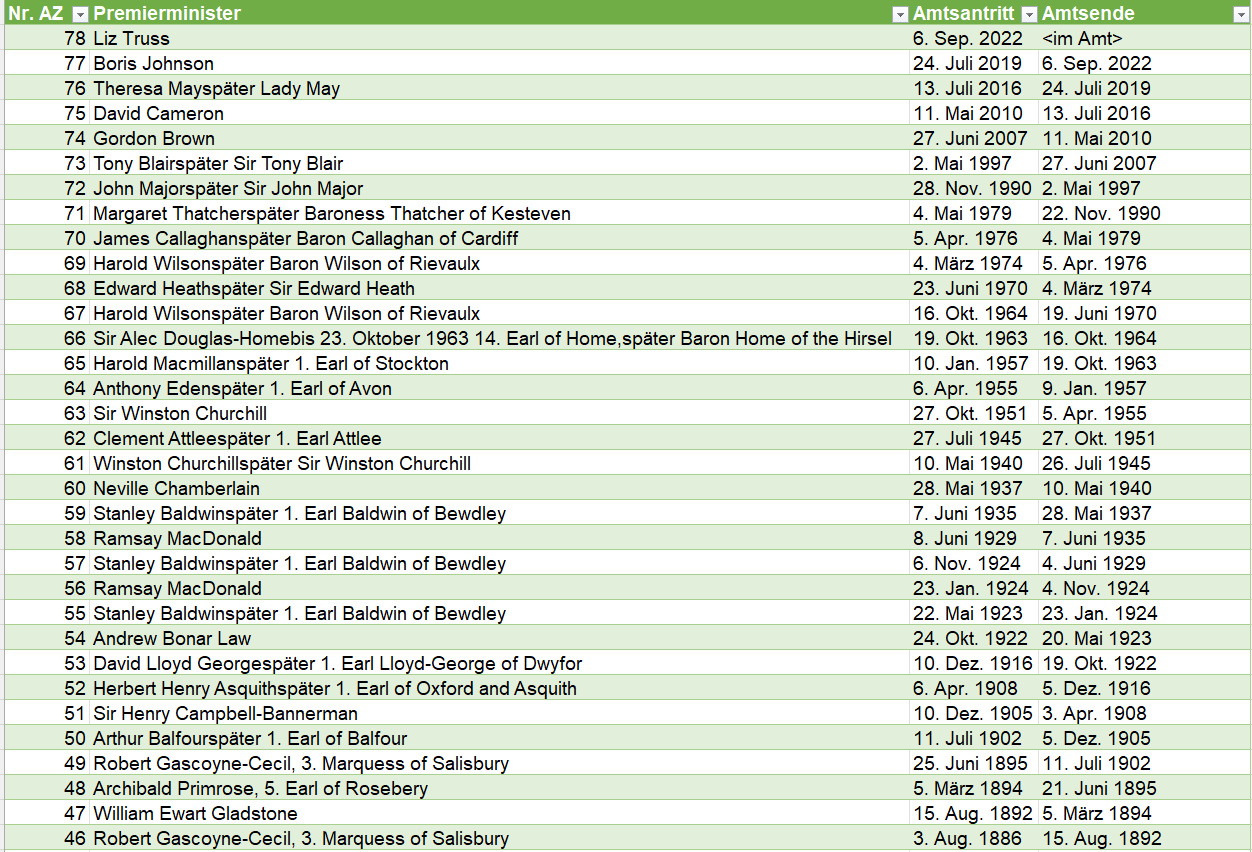Click row number 51 for Campbell-Bannerman

point(75,714)
